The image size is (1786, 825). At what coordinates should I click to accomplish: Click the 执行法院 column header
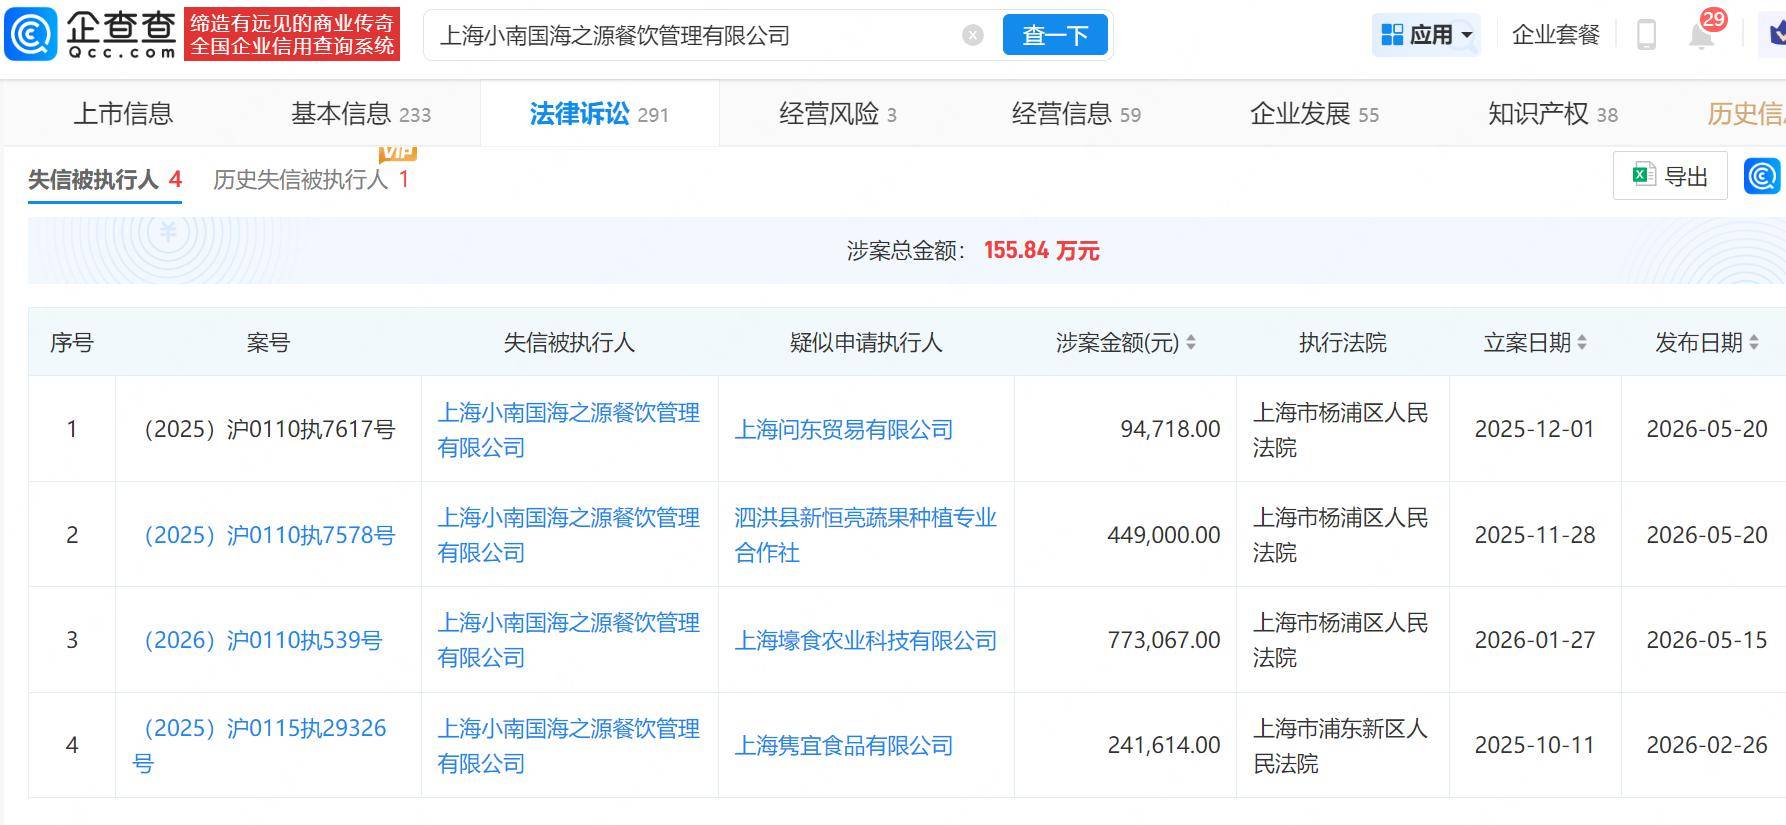coord(1342,343)
